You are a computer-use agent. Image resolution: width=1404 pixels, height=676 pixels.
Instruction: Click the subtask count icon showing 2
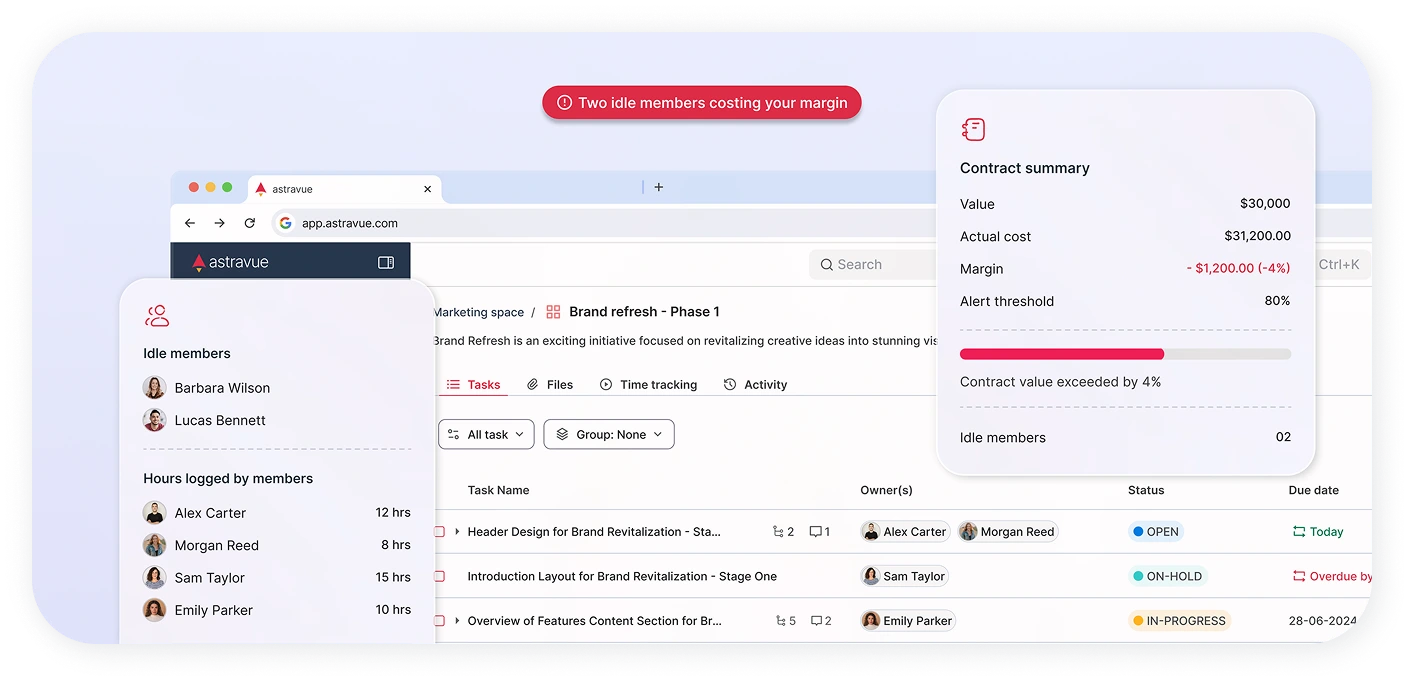[784, 532]
